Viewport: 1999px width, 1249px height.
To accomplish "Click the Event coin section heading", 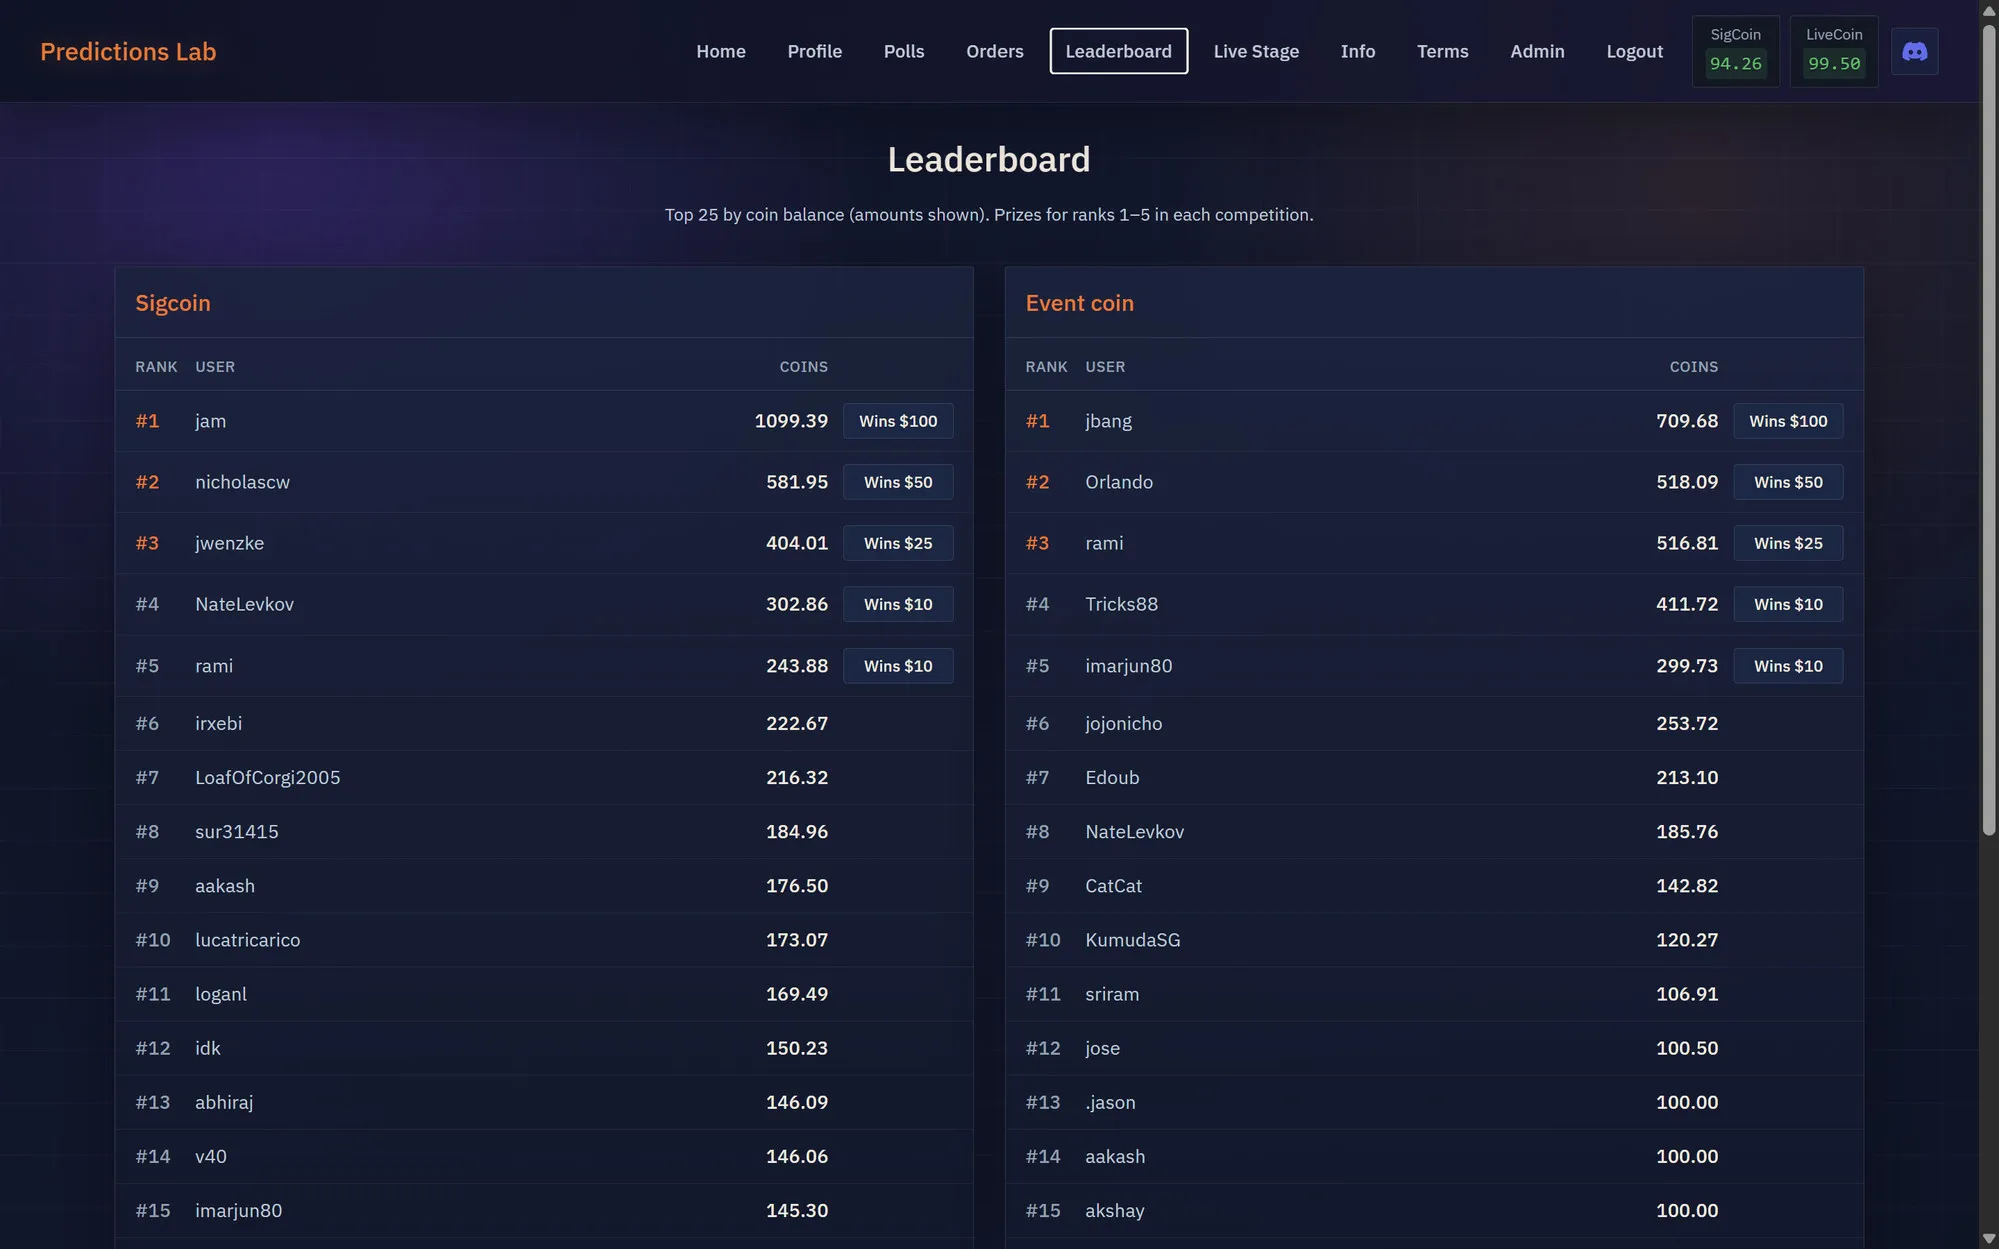I will click(x=1079, y=303).
